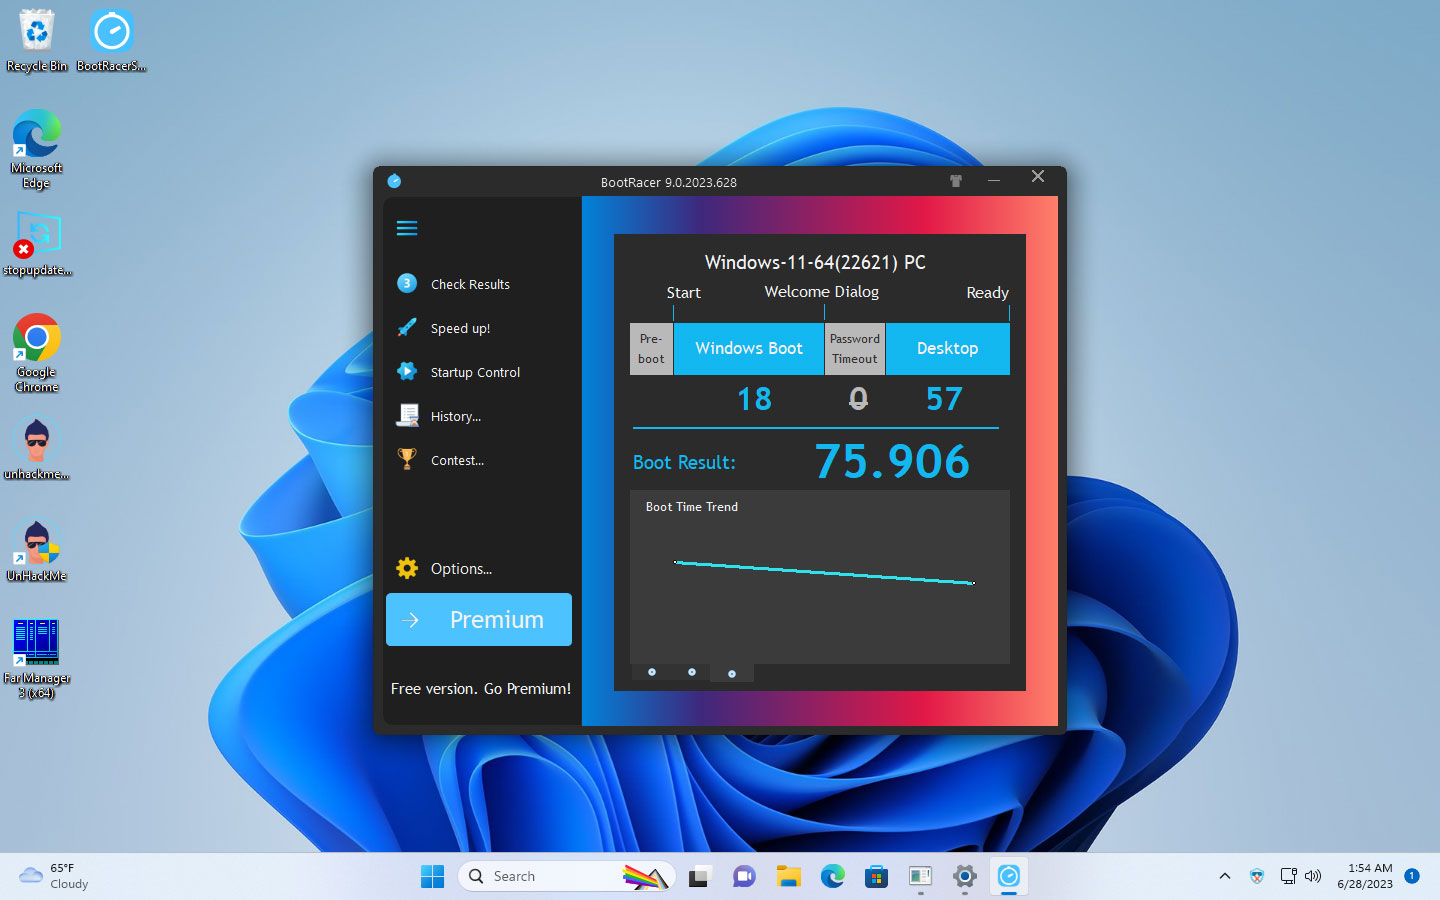This screenshot has width=1440, height=900.
Task: Open Options using the yellow gear icon
Action: (x=407, y=568)
